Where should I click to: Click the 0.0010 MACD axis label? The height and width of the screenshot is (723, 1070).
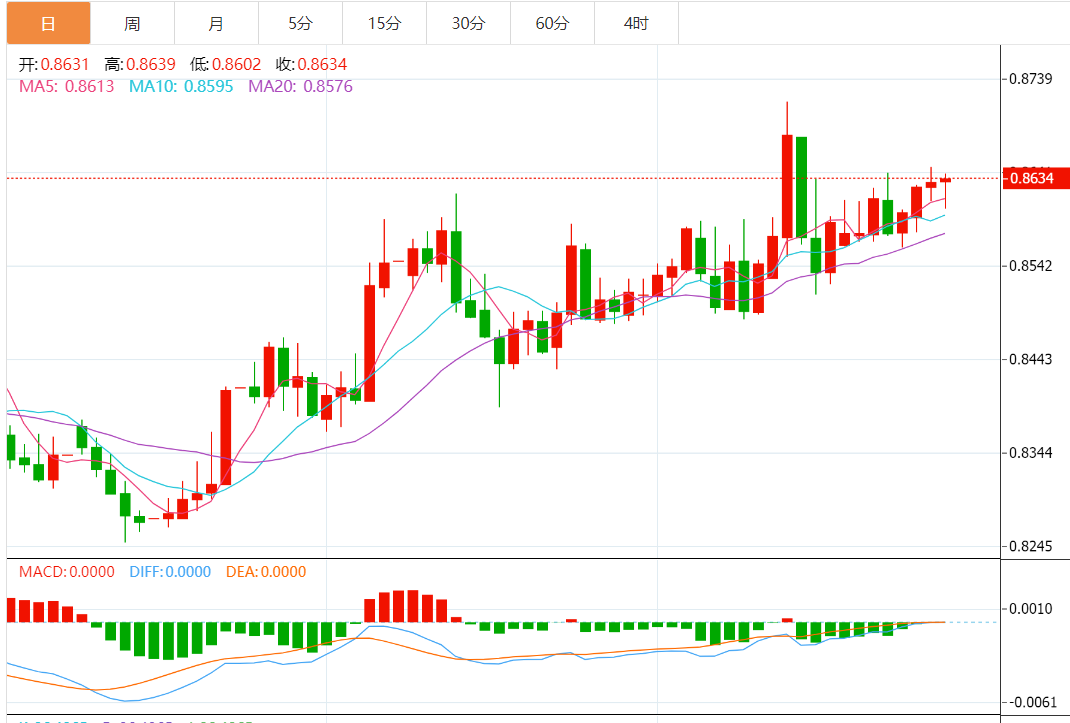(x=1030, y=609)
